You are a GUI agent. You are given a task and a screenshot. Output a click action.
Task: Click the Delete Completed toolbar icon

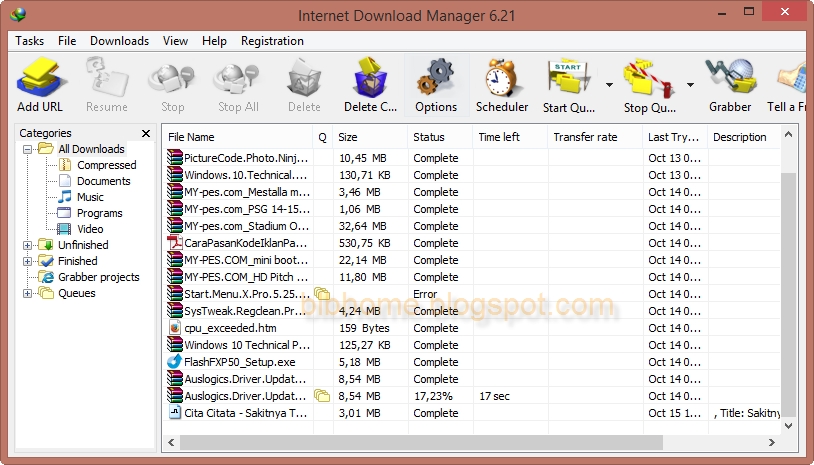[371, 80]
